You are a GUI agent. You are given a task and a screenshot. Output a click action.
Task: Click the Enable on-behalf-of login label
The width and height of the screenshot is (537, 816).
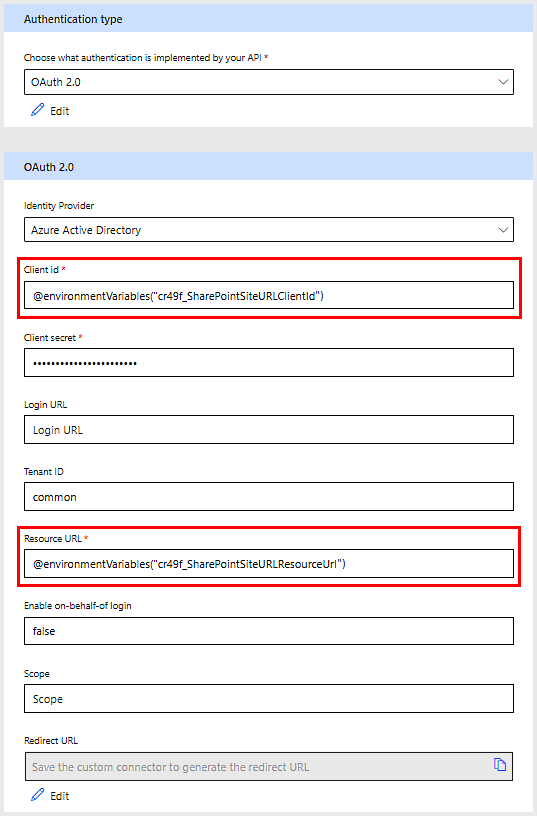[x=78, y=606]
